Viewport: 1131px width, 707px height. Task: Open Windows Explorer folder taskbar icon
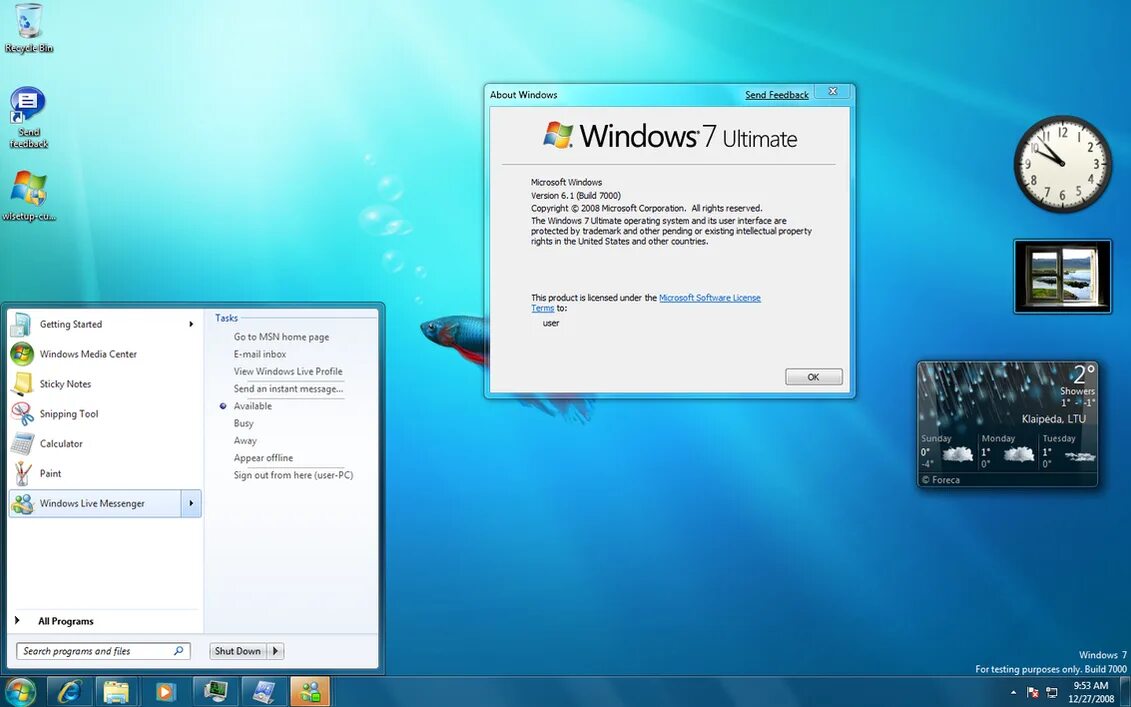[x=116, y=692]
